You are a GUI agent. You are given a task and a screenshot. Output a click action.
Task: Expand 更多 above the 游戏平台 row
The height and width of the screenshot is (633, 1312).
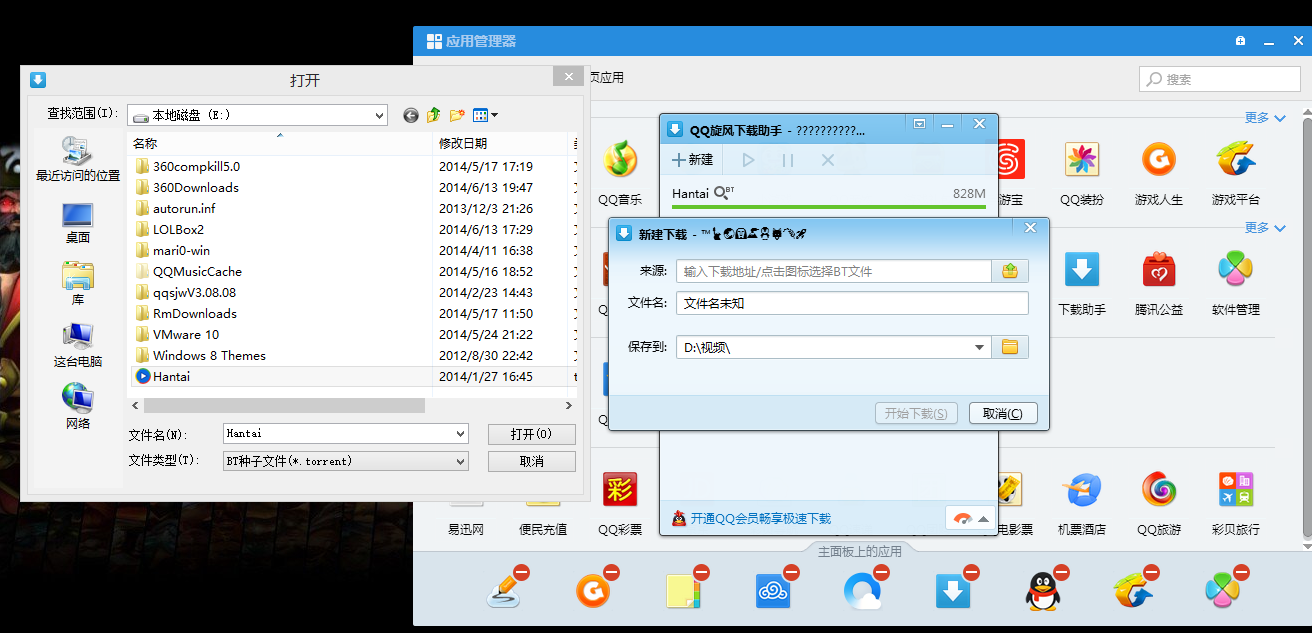coord(1265,118)
